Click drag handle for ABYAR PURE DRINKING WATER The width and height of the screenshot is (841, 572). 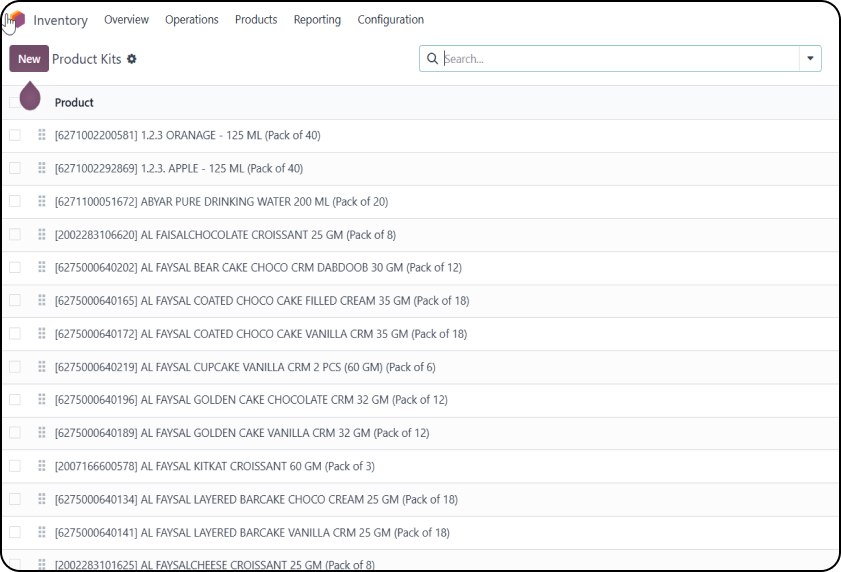pos(42,201)
